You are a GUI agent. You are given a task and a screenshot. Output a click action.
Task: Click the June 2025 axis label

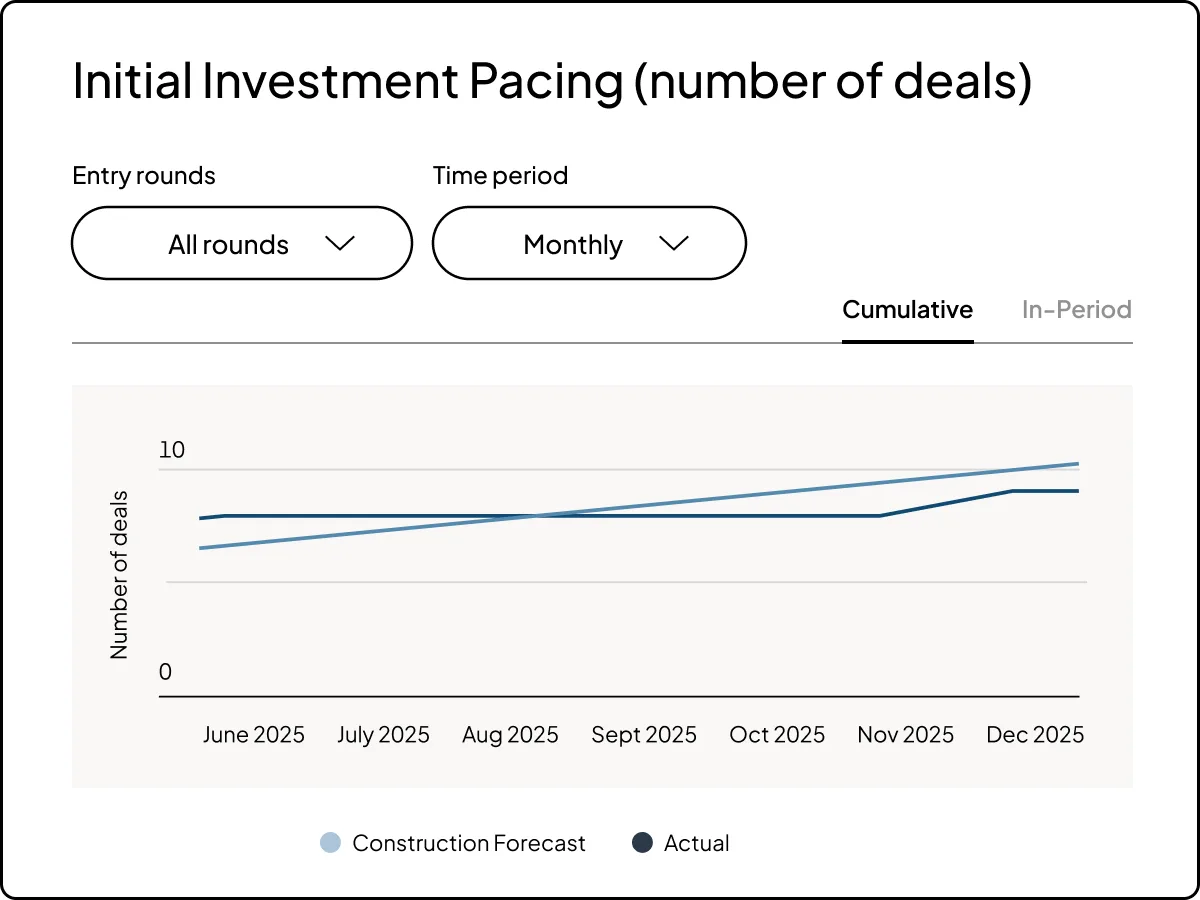coord(253,735)
